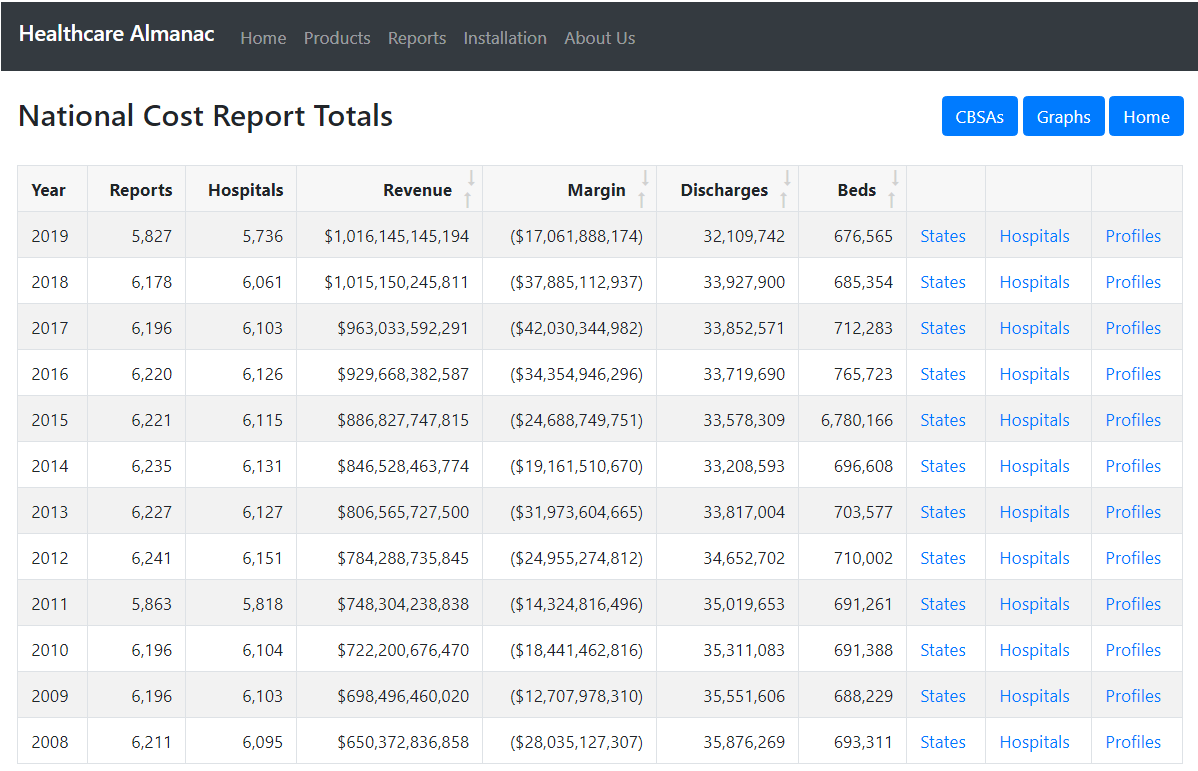Open Profiles link for 2019

click(x=1133, y=236)
